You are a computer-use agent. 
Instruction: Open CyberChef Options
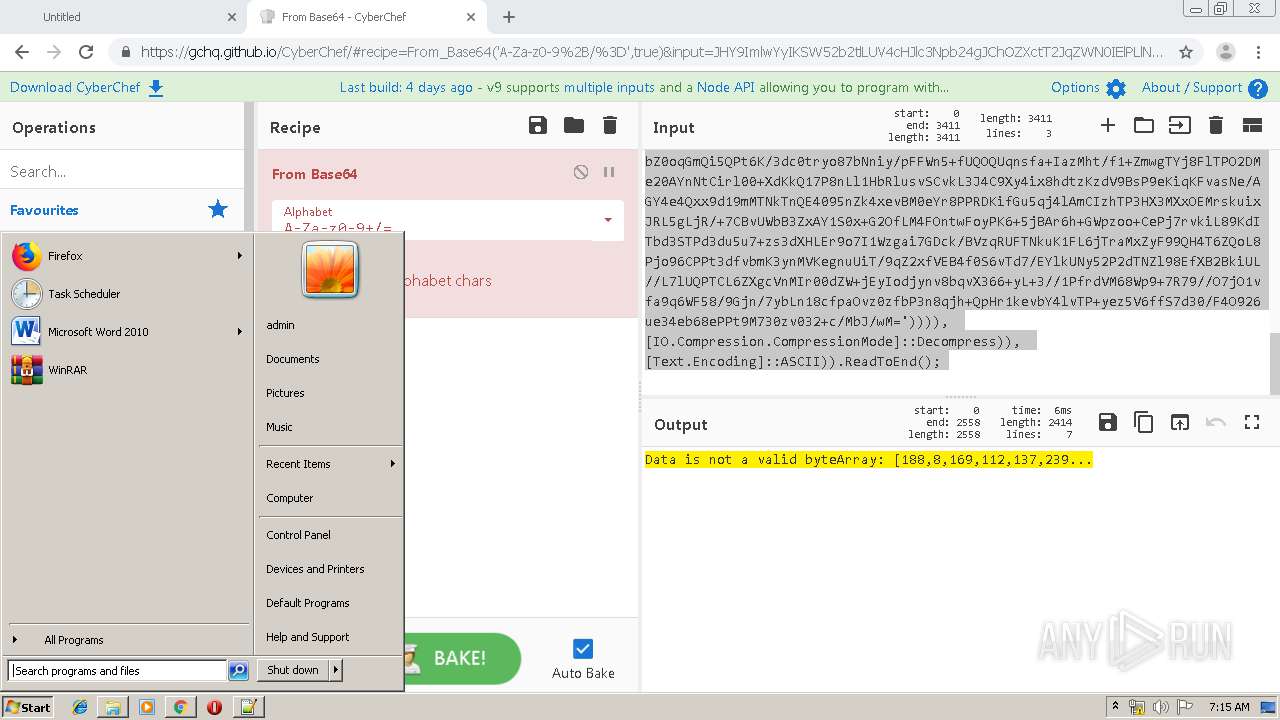(1088, 87)
